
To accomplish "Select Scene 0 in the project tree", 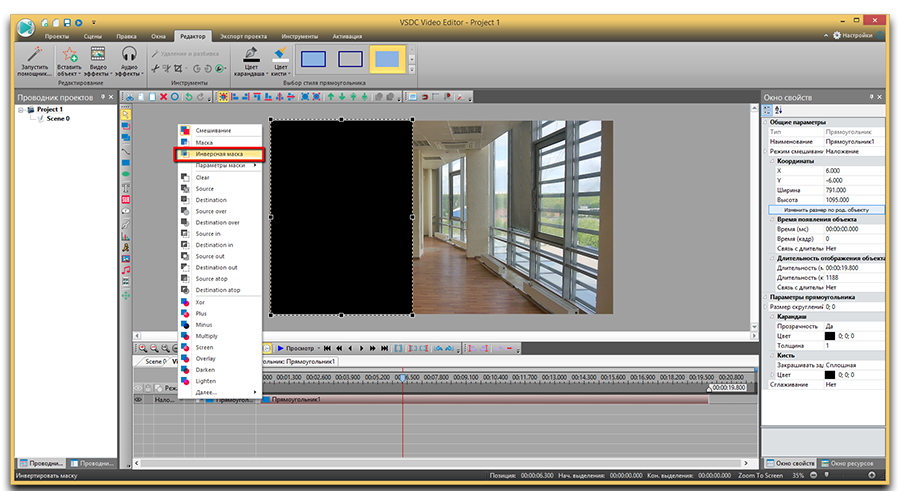I will click(58, 118).
